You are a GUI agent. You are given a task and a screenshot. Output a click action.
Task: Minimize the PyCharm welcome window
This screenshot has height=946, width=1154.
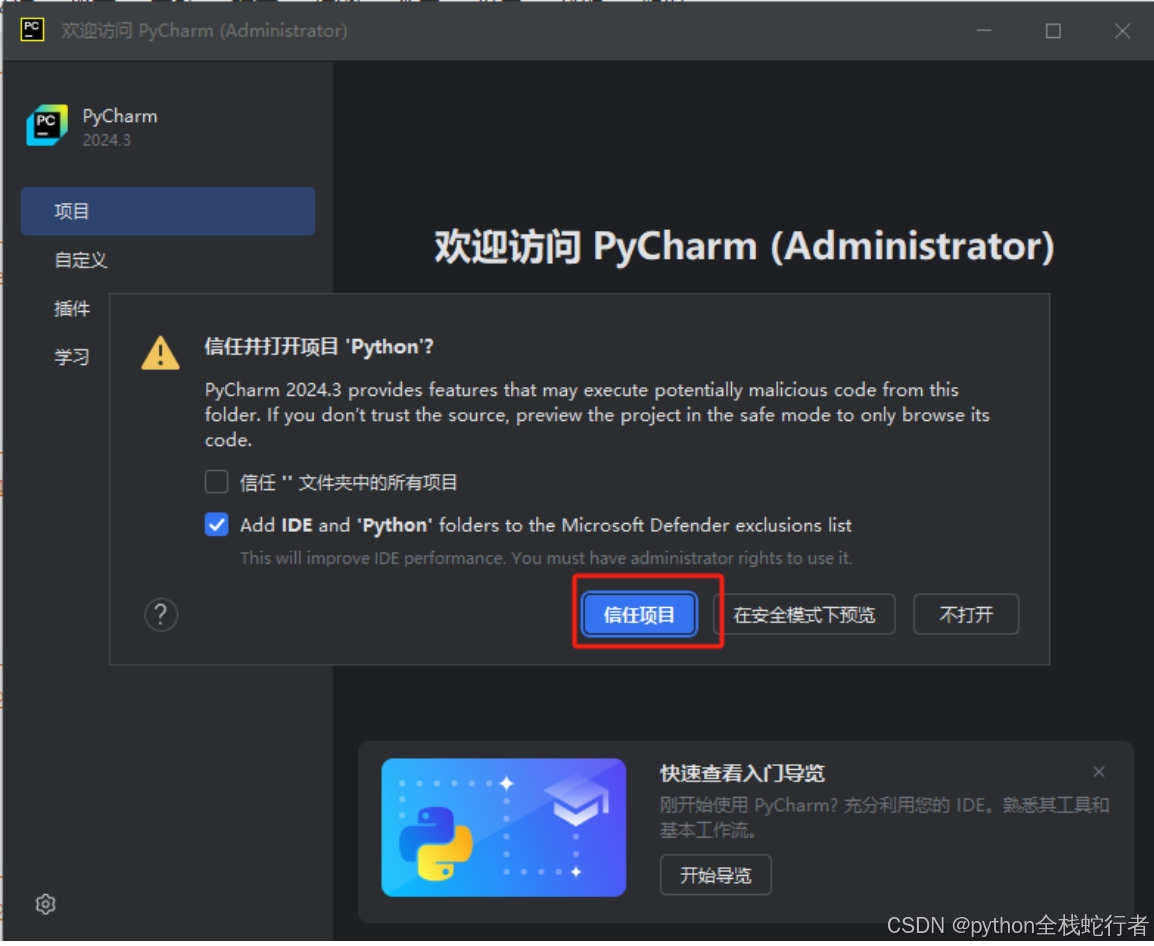tap(984, 31)
